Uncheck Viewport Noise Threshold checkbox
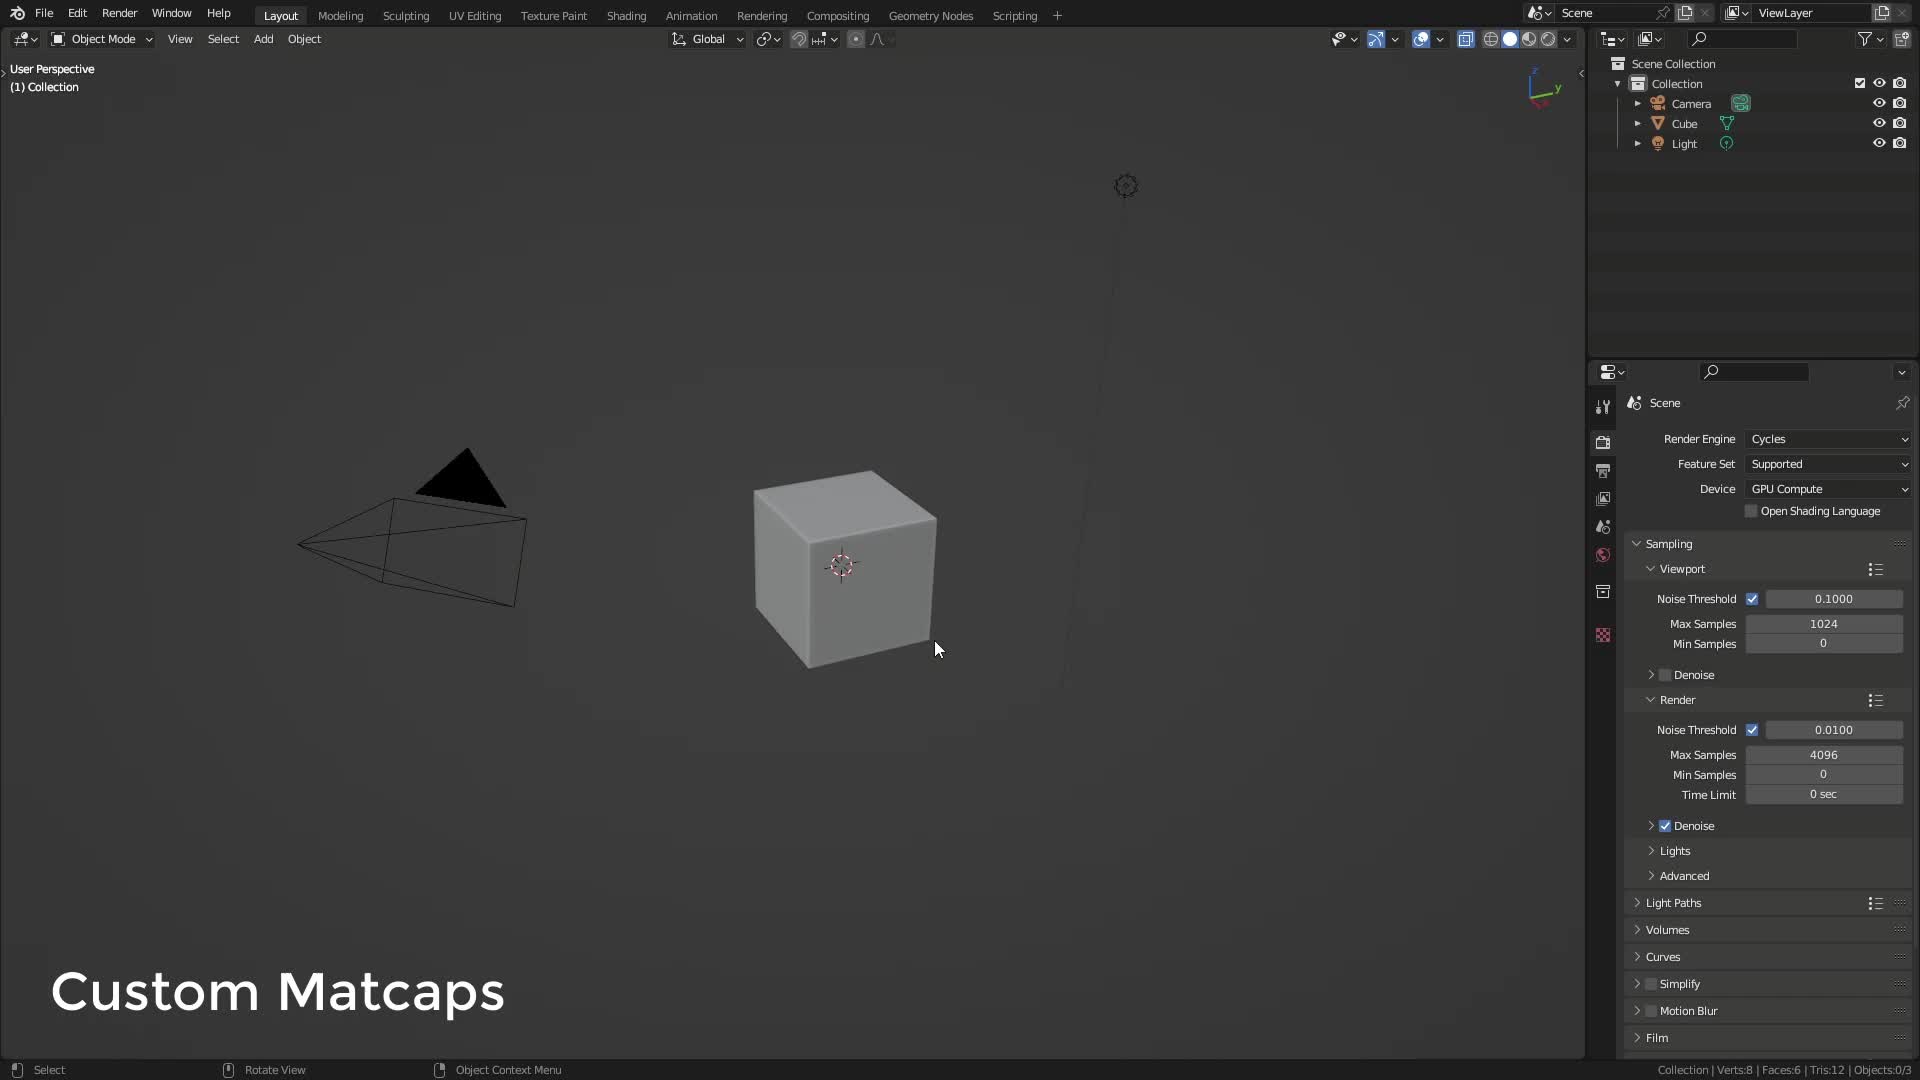Screen dimensions: 1920x1080 point(1752,599)
